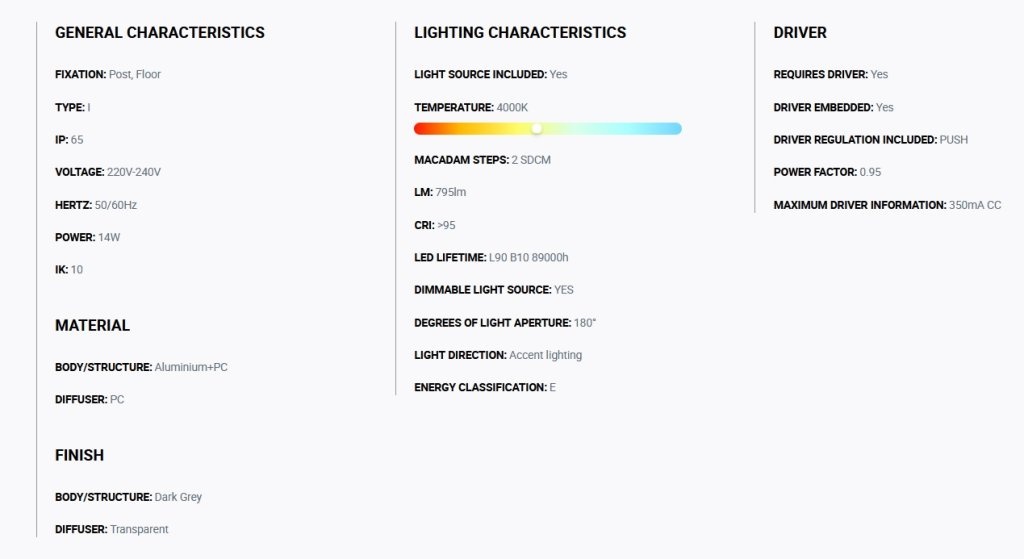Click the Diffuser Transparent finish entry

pyautogui.click(x=112, y=529)
